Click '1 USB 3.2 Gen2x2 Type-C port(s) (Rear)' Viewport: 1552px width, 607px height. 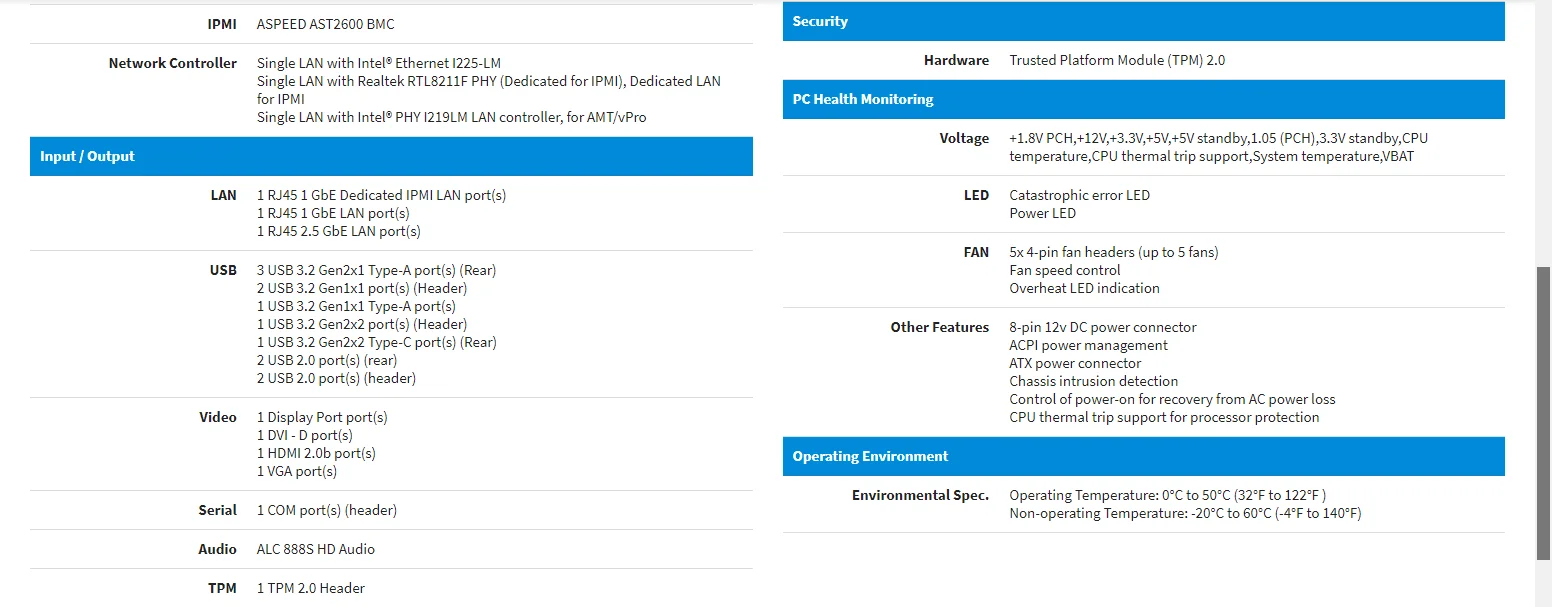pyautogui.click(x=377, y=342)
